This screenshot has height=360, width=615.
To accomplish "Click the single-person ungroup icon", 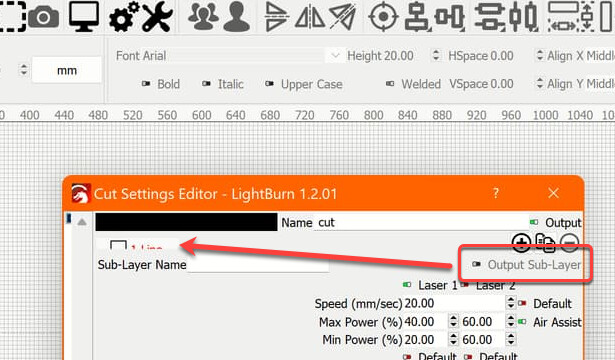I will point(237,16).
